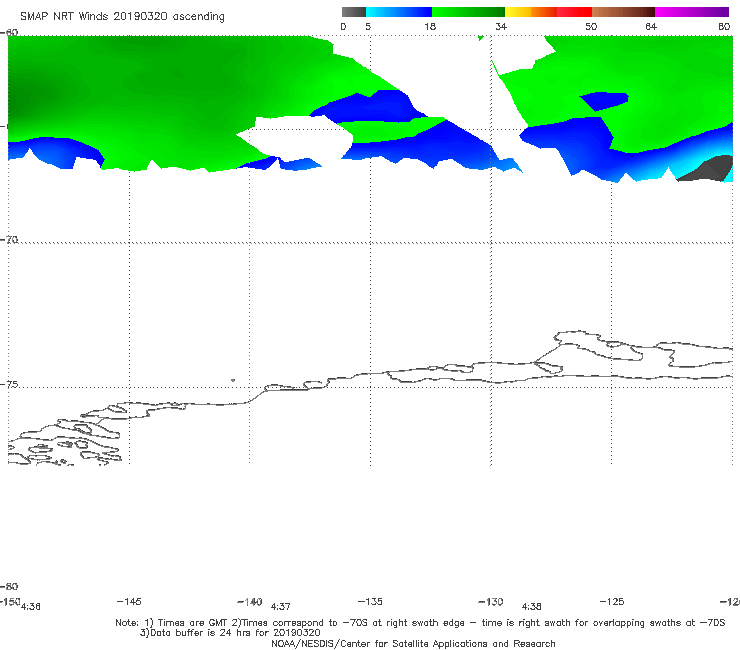
Task: Click the small isolated blue patch inside the green area
Action: coord(605,101)
